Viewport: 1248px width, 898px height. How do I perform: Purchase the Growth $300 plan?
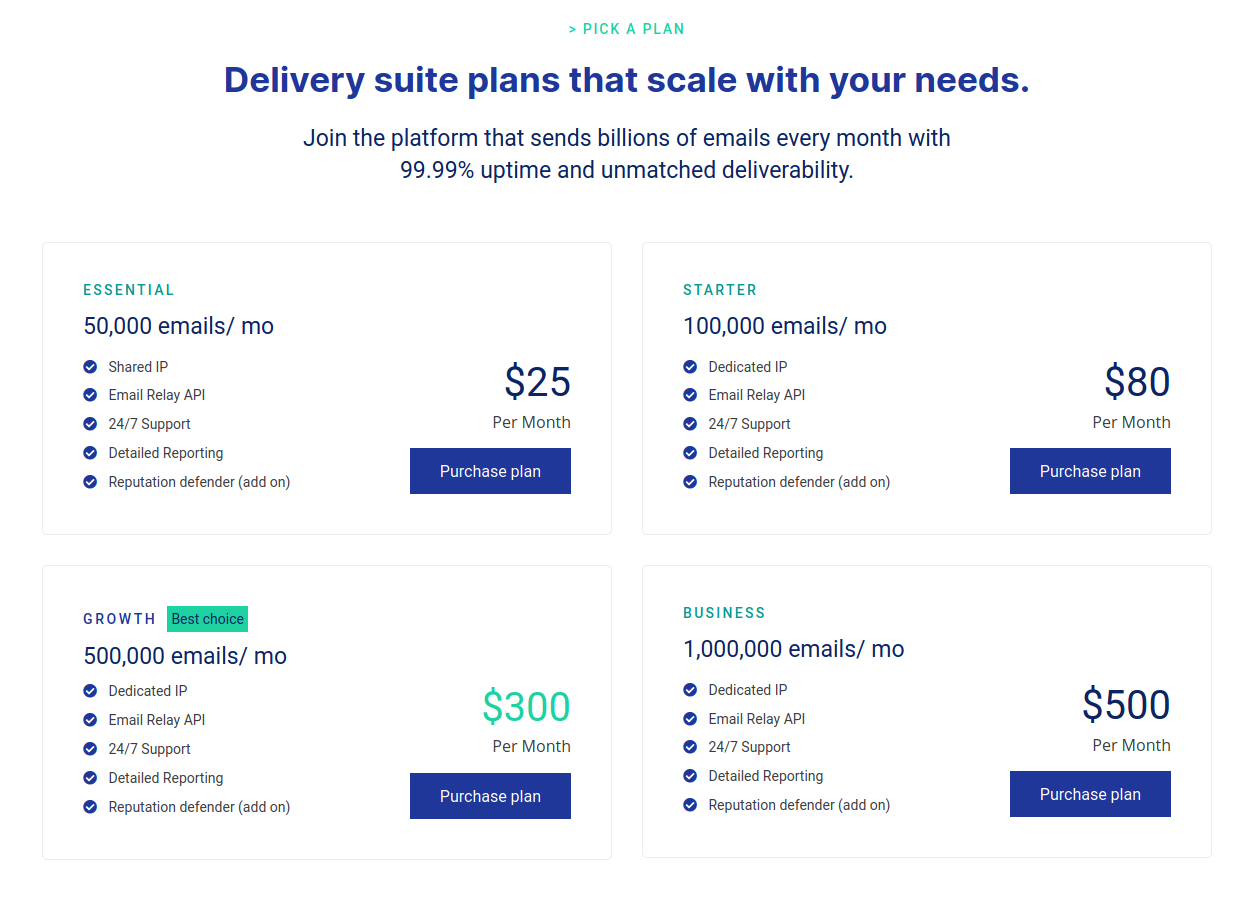tap(490, 796)
